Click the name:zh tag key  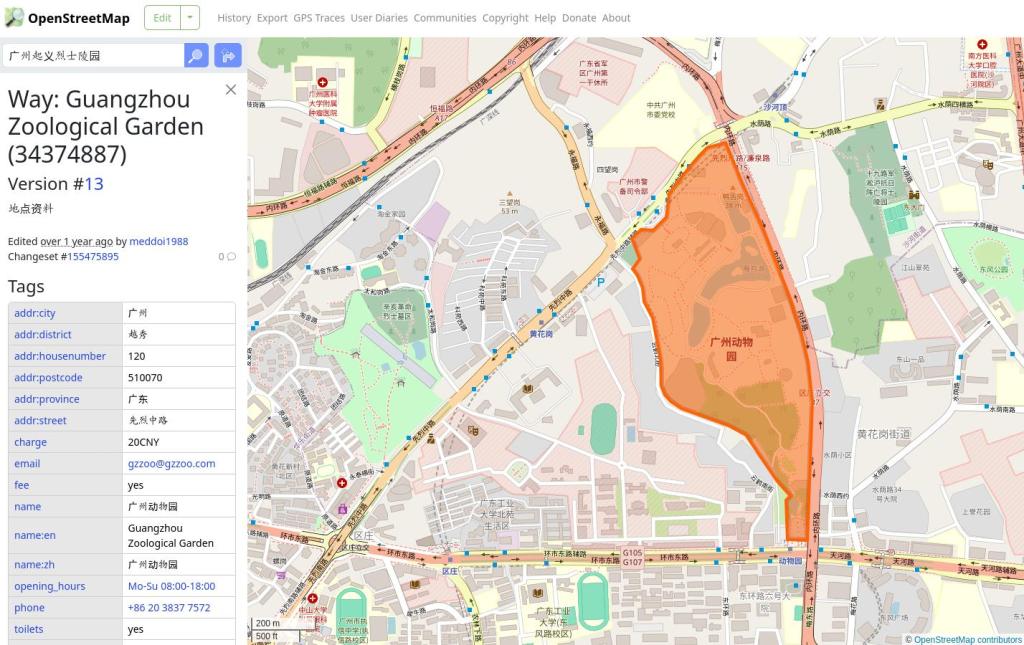pyautogui.click(x=35, y=565)
